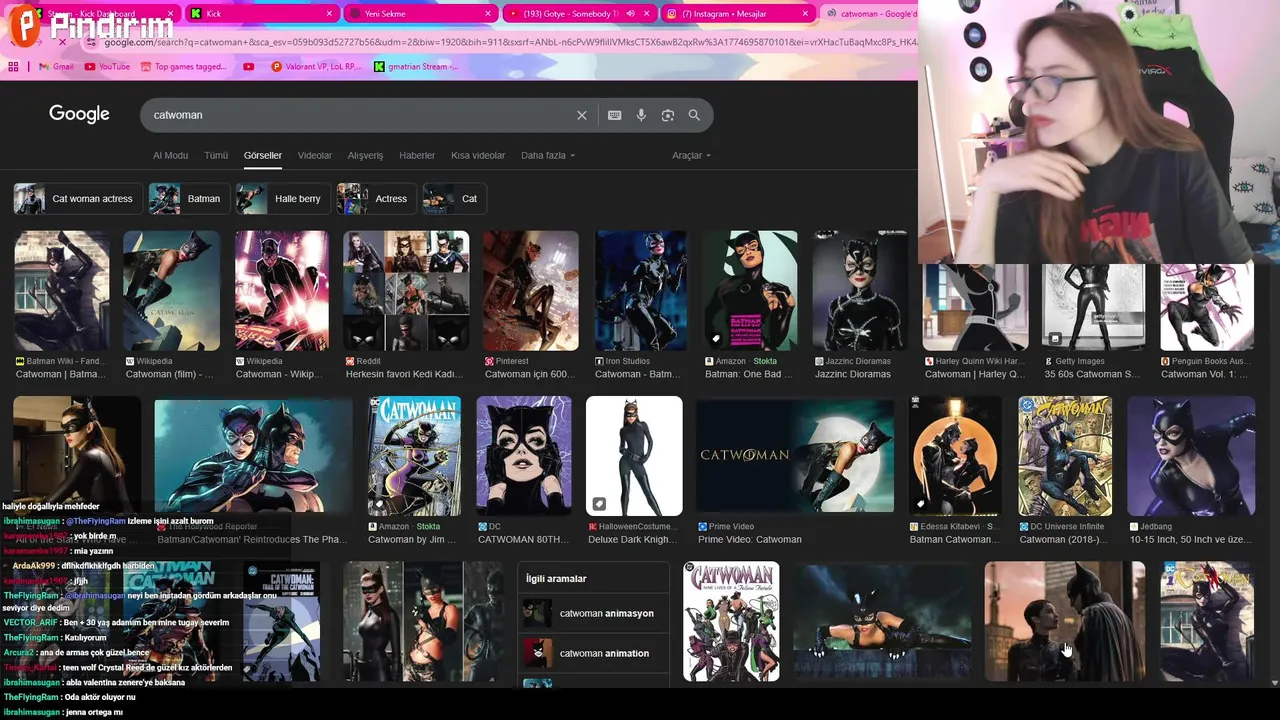Open the Iron Studios Catwoman image
This screenshot has width=1280, height=720.
(641, 291)
